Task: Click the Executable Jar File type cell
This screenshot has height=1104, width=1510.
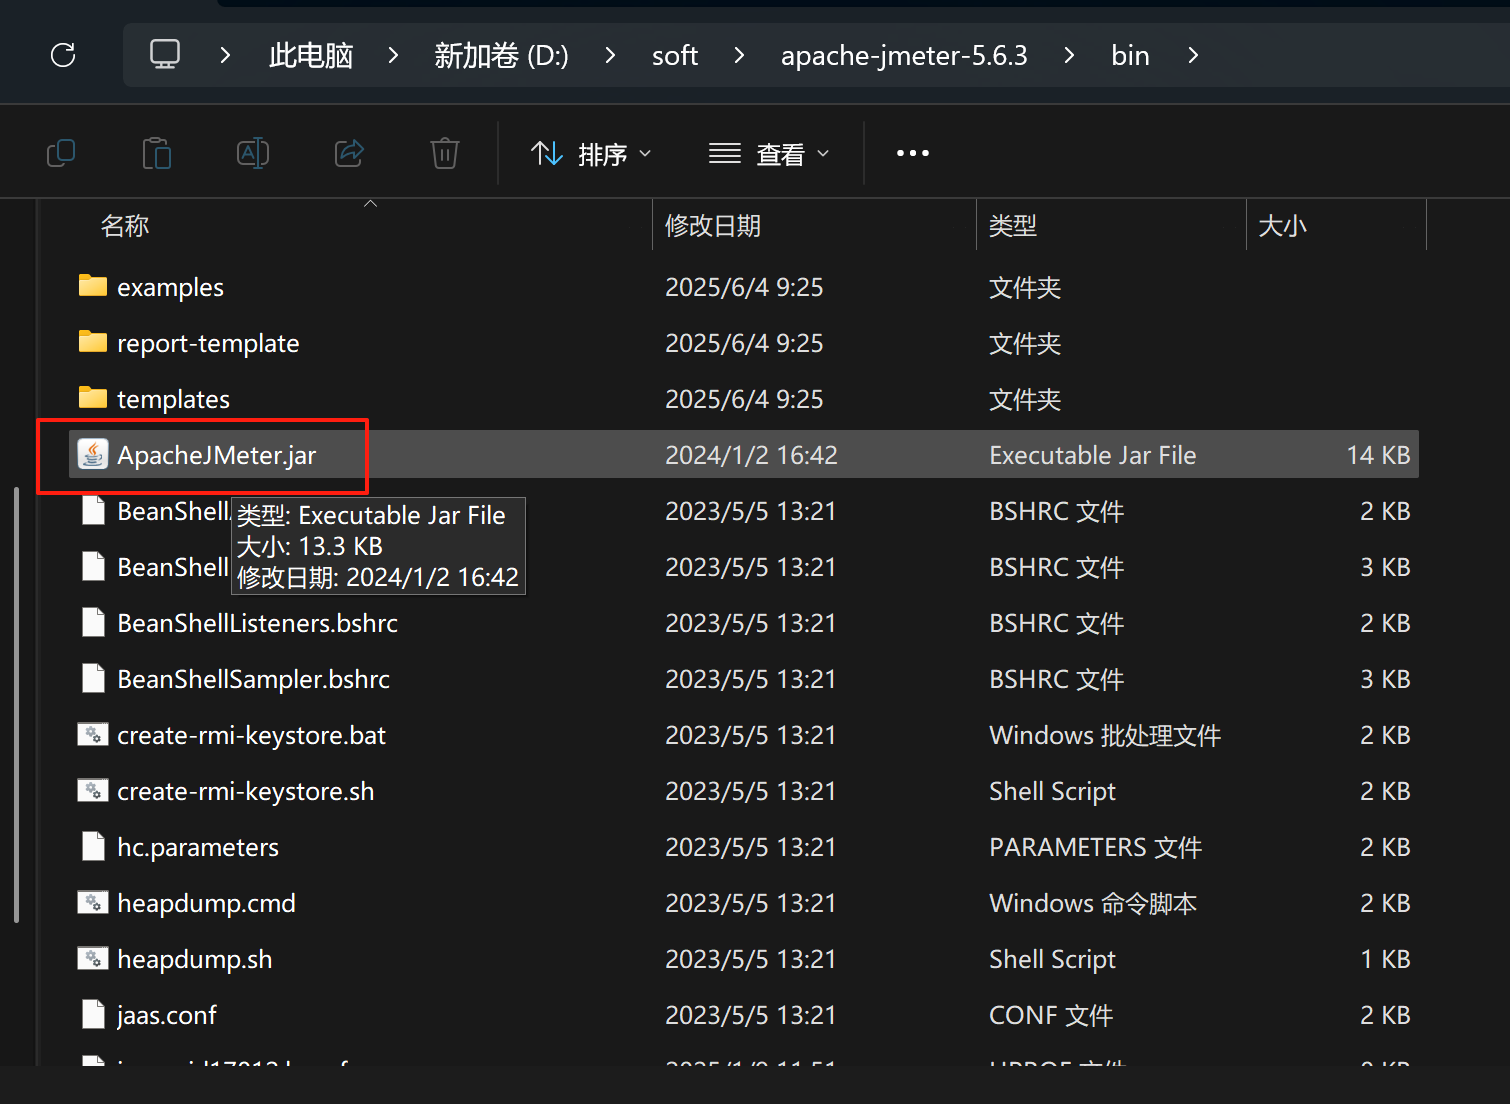Action: tap(1092, 455)
